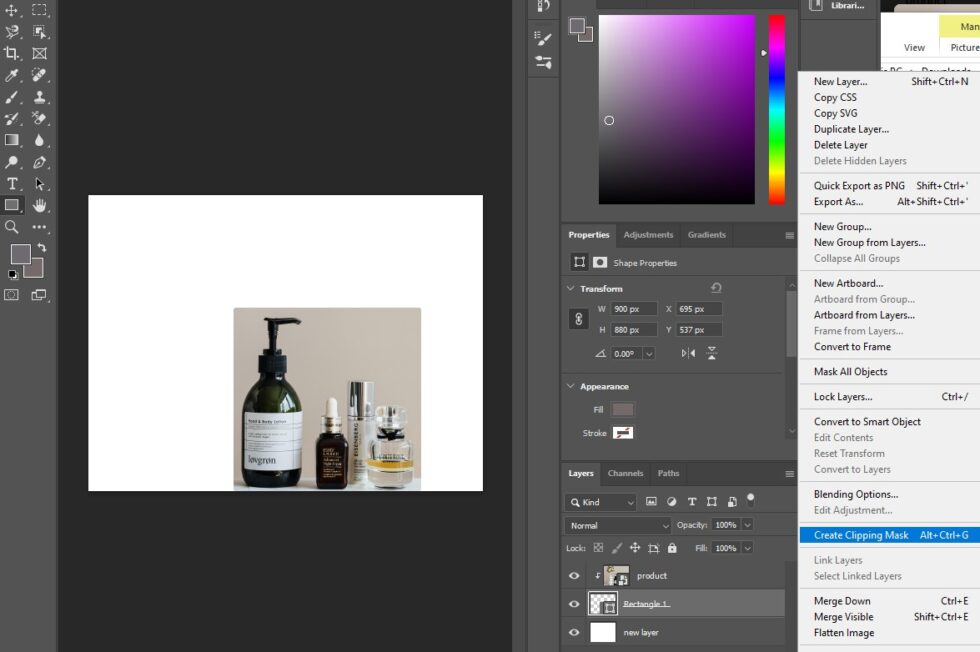Select the Zoom tool
Image resolution: width=980 pixels, height=652 pixels.
coord(12,227)
